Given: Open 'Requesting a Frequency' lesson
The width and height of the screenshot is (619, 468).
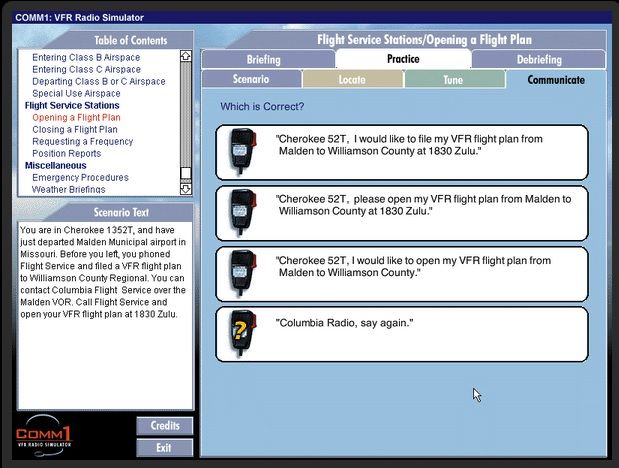Looking at the screenshot, I should click(x=83, y=141).
